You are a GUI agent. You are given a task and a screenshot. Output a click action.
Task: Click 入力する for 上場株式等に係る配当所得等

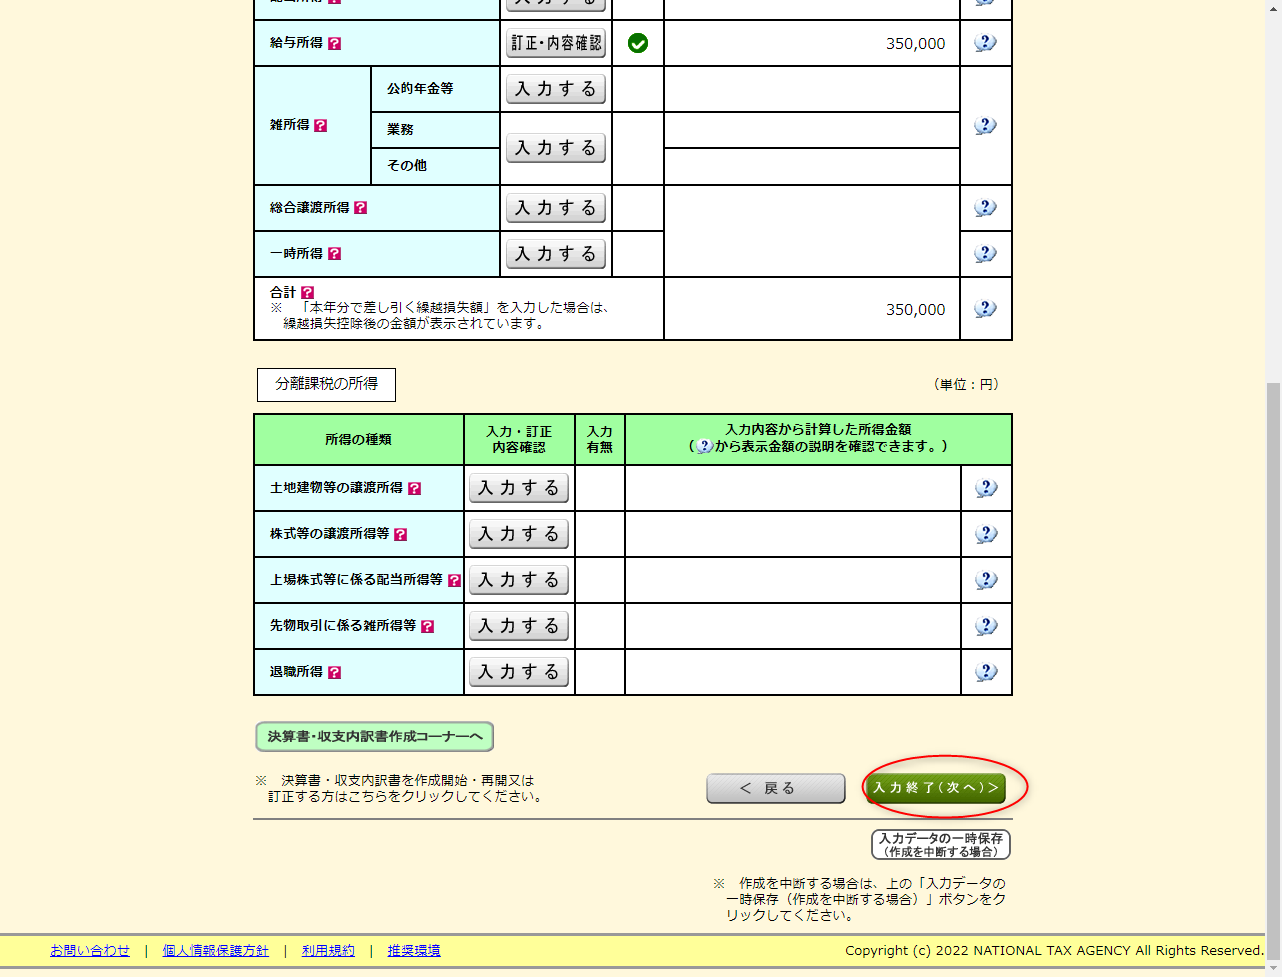point(519,580)
